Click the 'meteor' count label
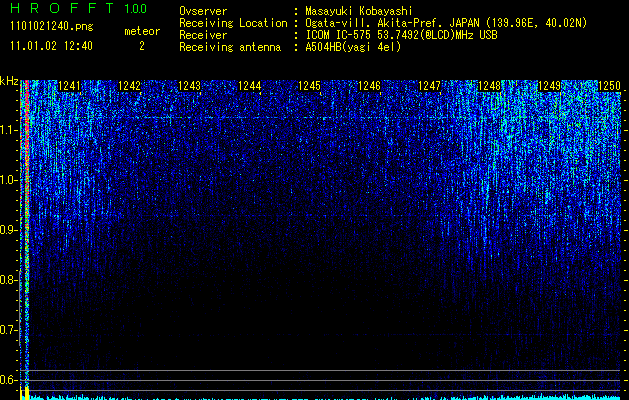Image resolution: width=629 pixels, height=400 pixels. pos(142,31)
